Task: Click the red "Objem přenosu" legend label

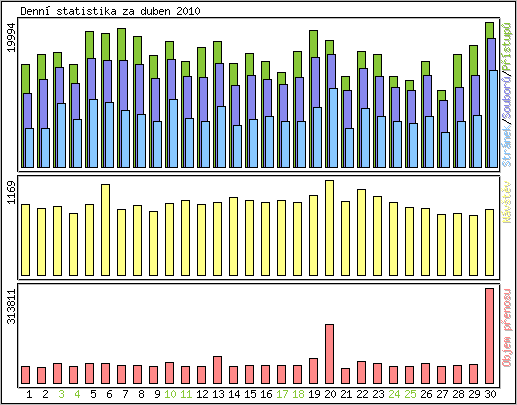Action: pos(507,328)
